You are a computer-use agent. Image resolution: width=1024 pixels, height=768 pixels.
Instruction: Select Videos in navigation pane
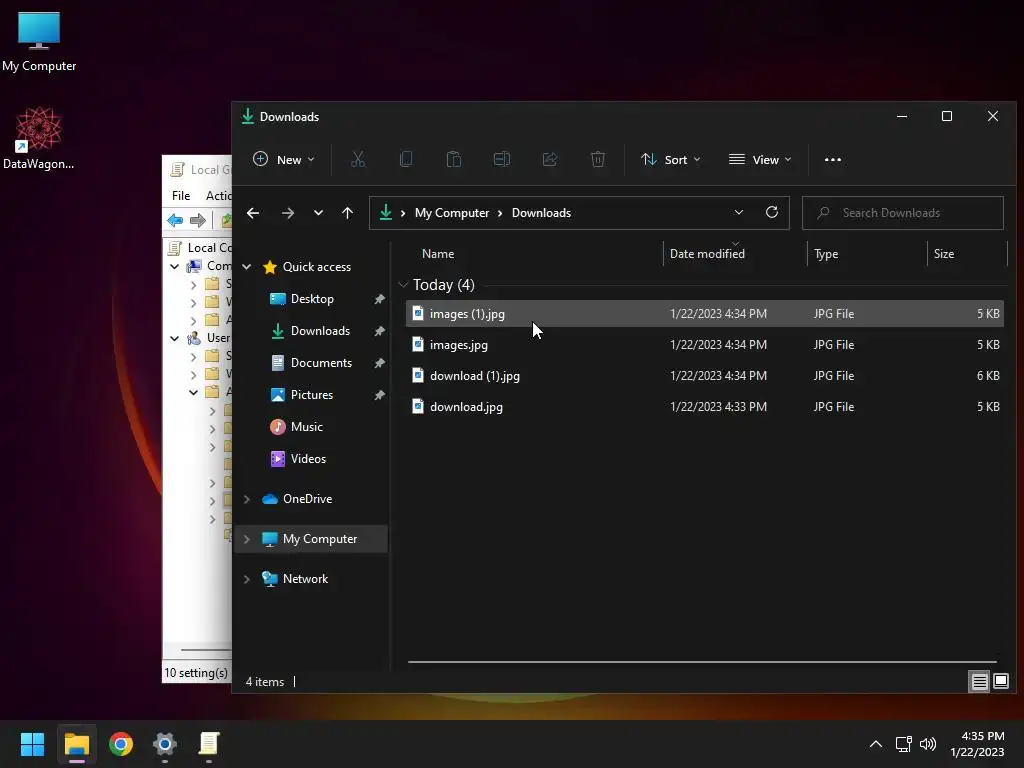(x=308, y=459)
